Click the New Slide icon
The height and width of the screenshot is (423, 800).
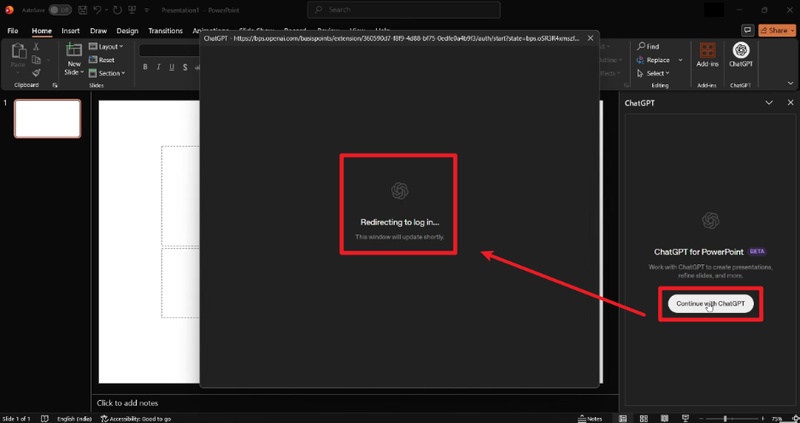(x=74, y=50)
